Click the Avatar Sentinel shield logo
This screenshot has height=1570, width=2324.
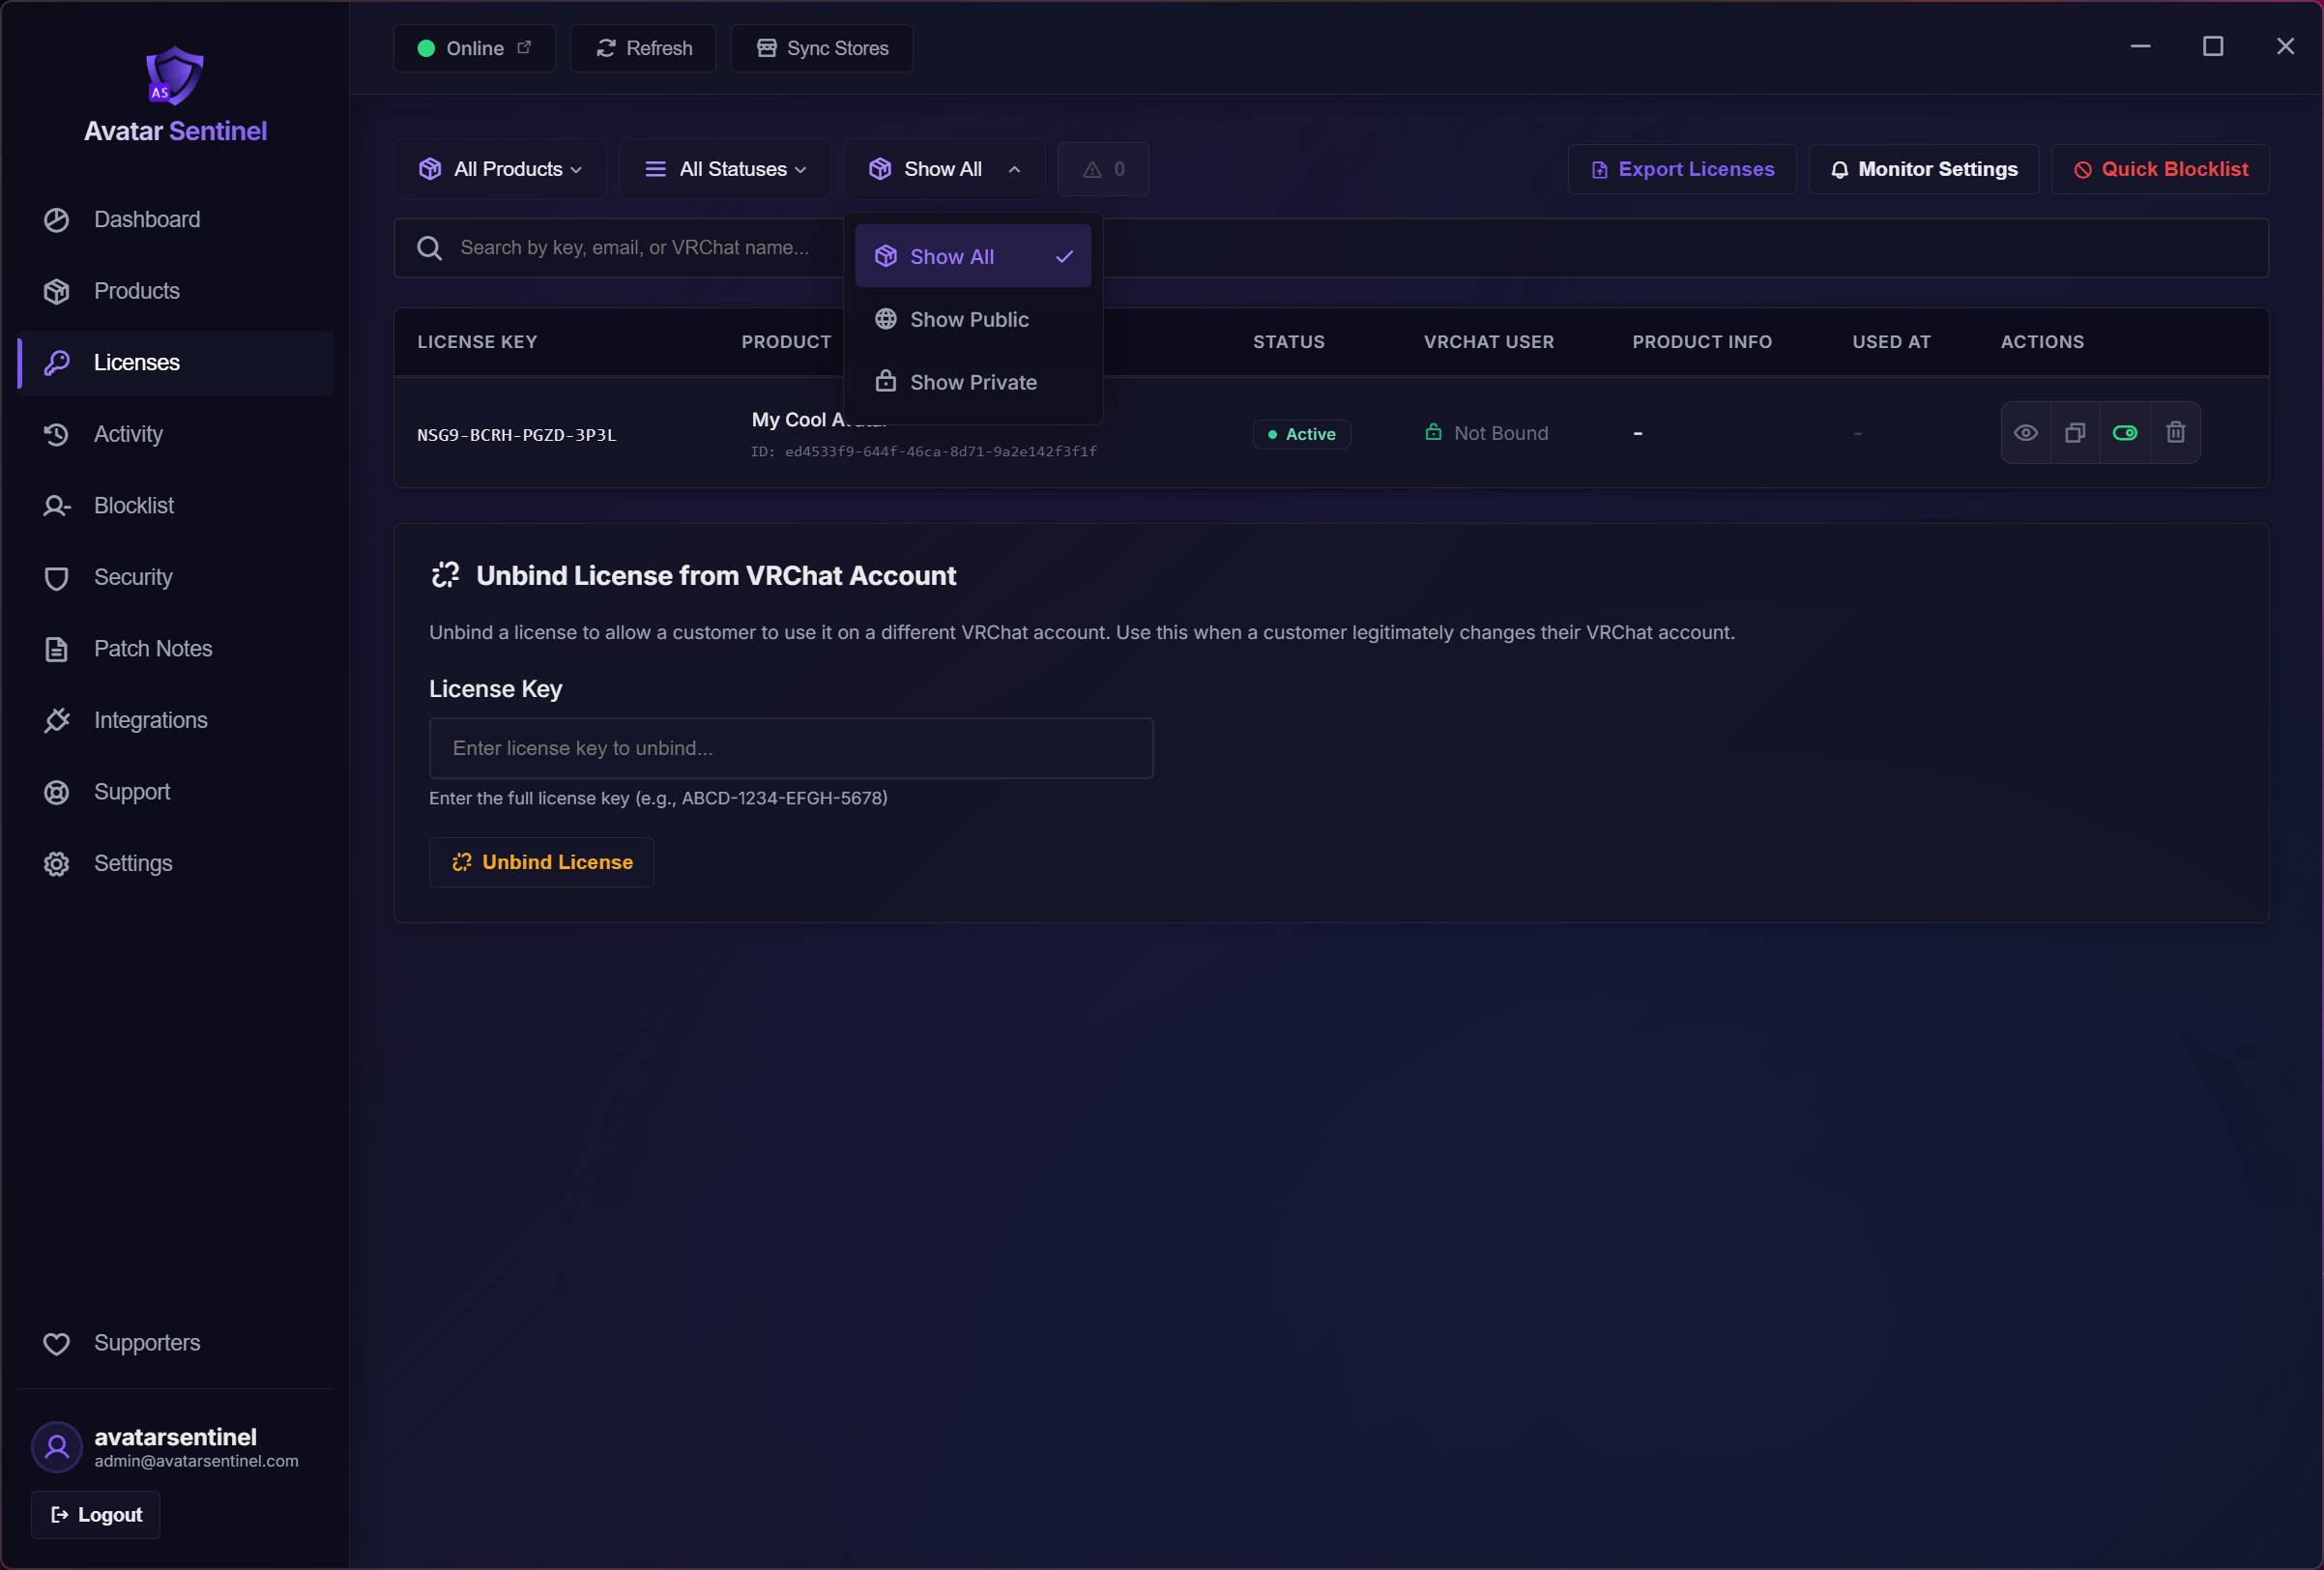(175, 75)
